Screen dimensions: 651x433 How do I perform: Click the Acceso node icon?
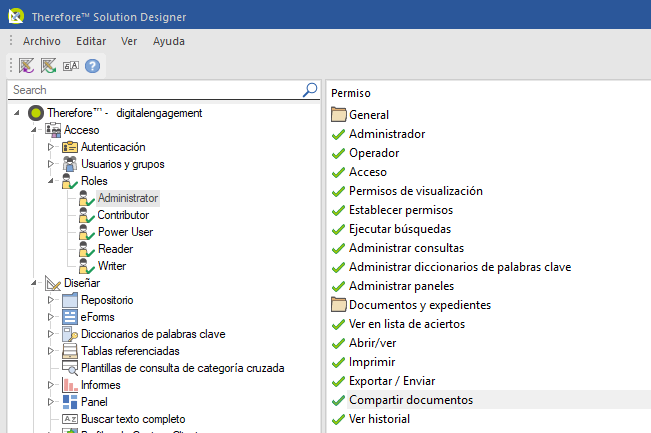[x=53, y=130]
